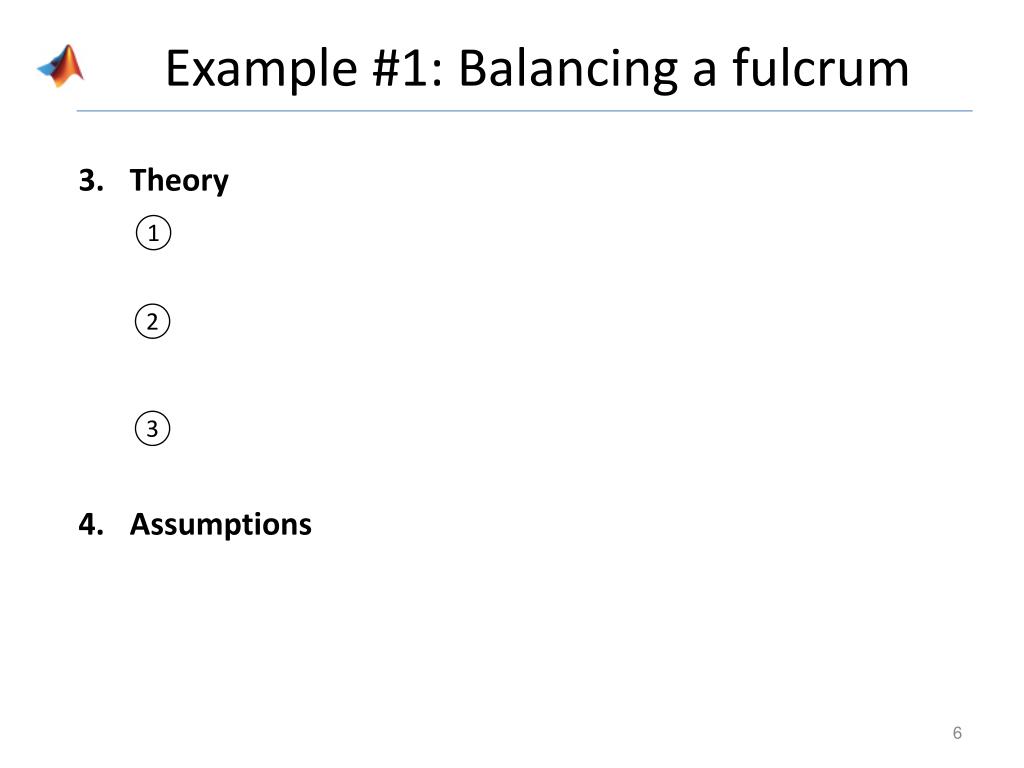Click empty space right of circled 3
Image resolution: width=1024 pixels, height=768 pixels.
tap(522, 428)
